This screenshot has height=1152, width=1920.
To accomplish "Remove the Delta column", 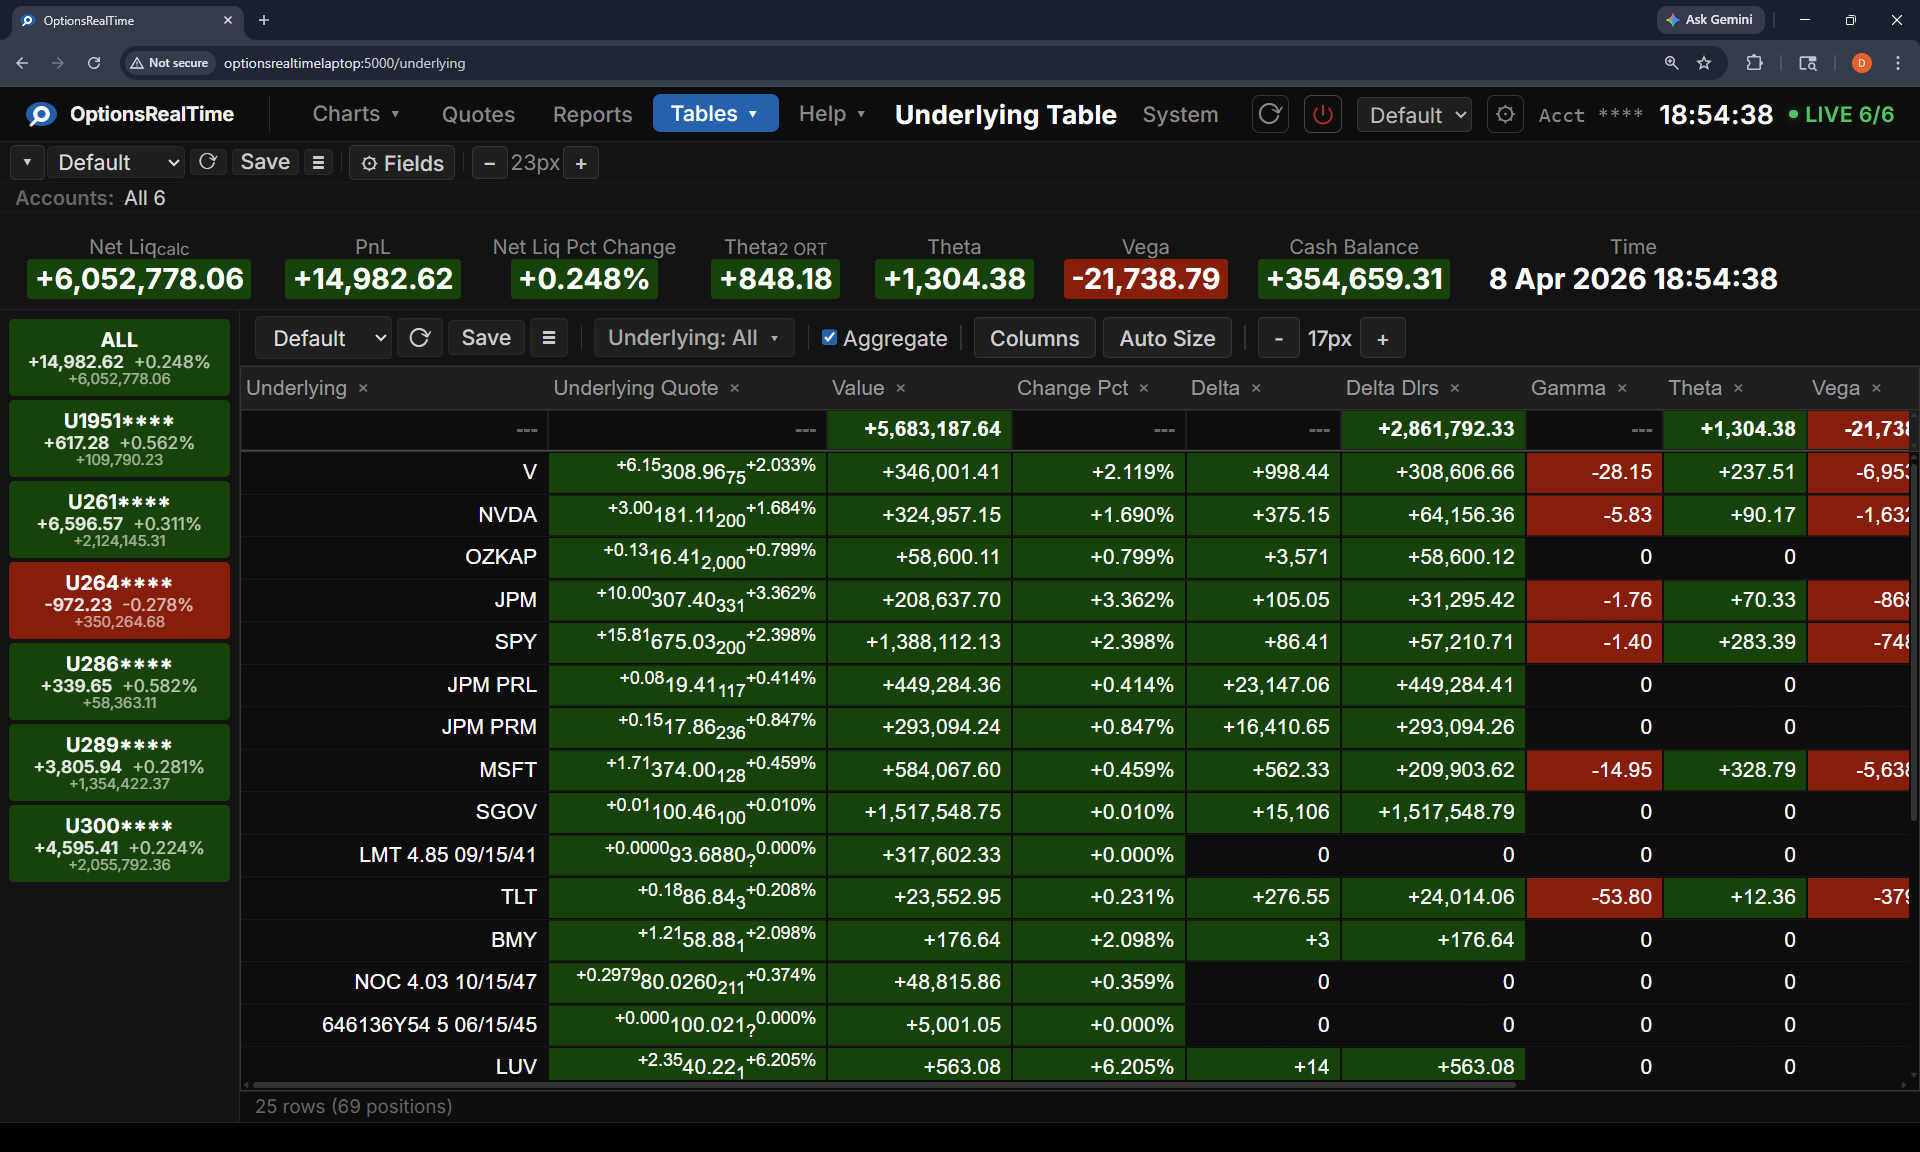I will pos(1256,388).
